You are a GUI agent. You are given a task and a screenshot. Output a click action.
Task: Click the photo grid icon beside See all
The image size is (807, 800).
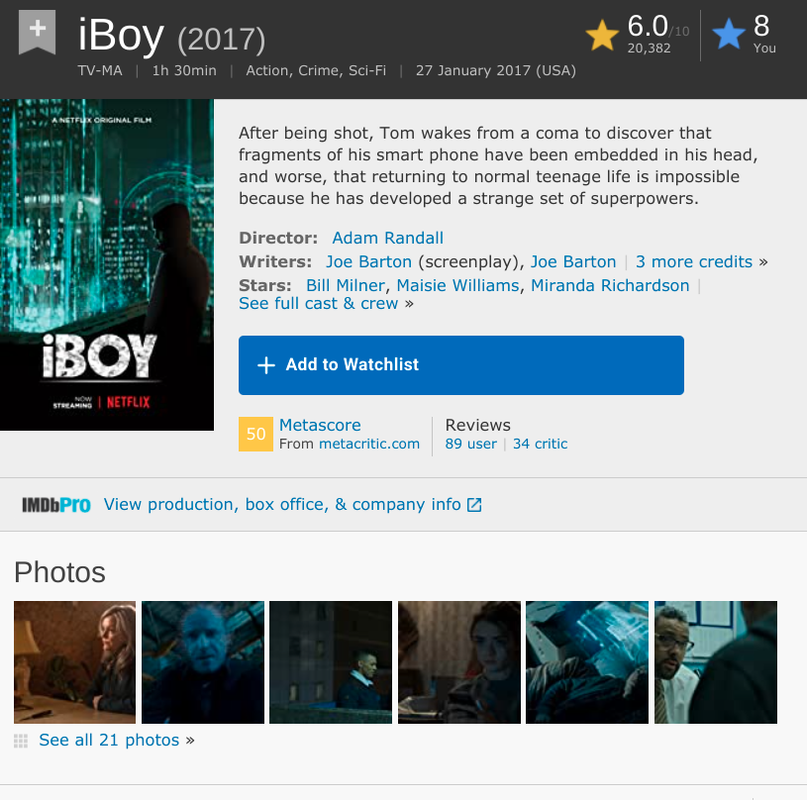tap(21, 741)
